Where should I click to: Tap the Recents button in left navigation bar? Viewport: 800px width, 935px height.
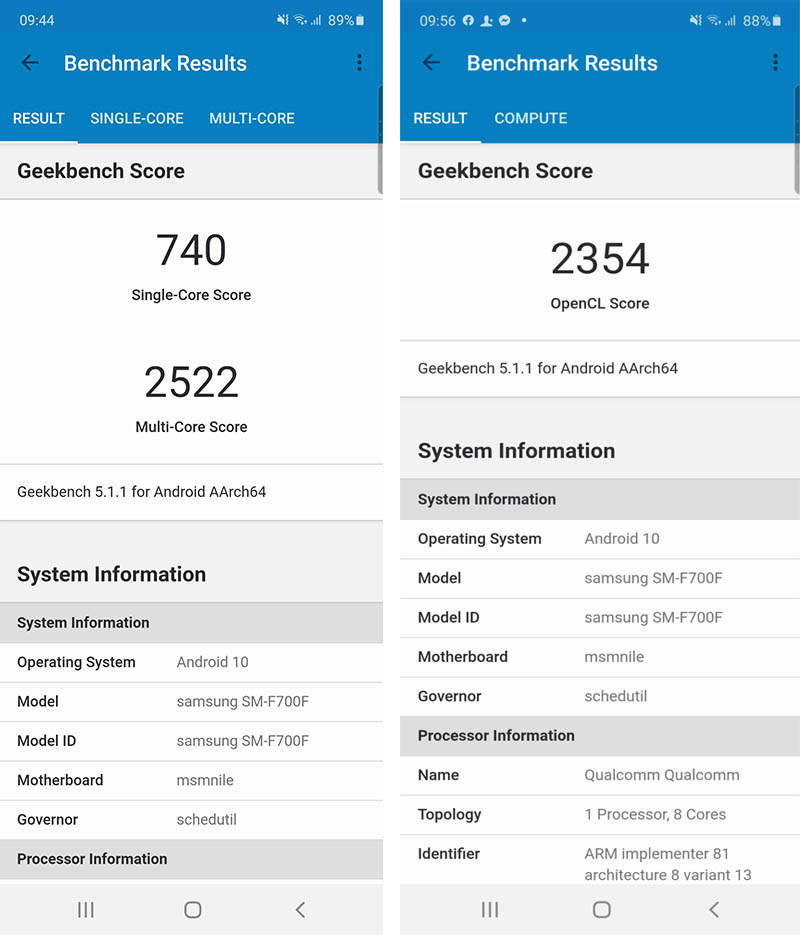(x=86, y=910)
